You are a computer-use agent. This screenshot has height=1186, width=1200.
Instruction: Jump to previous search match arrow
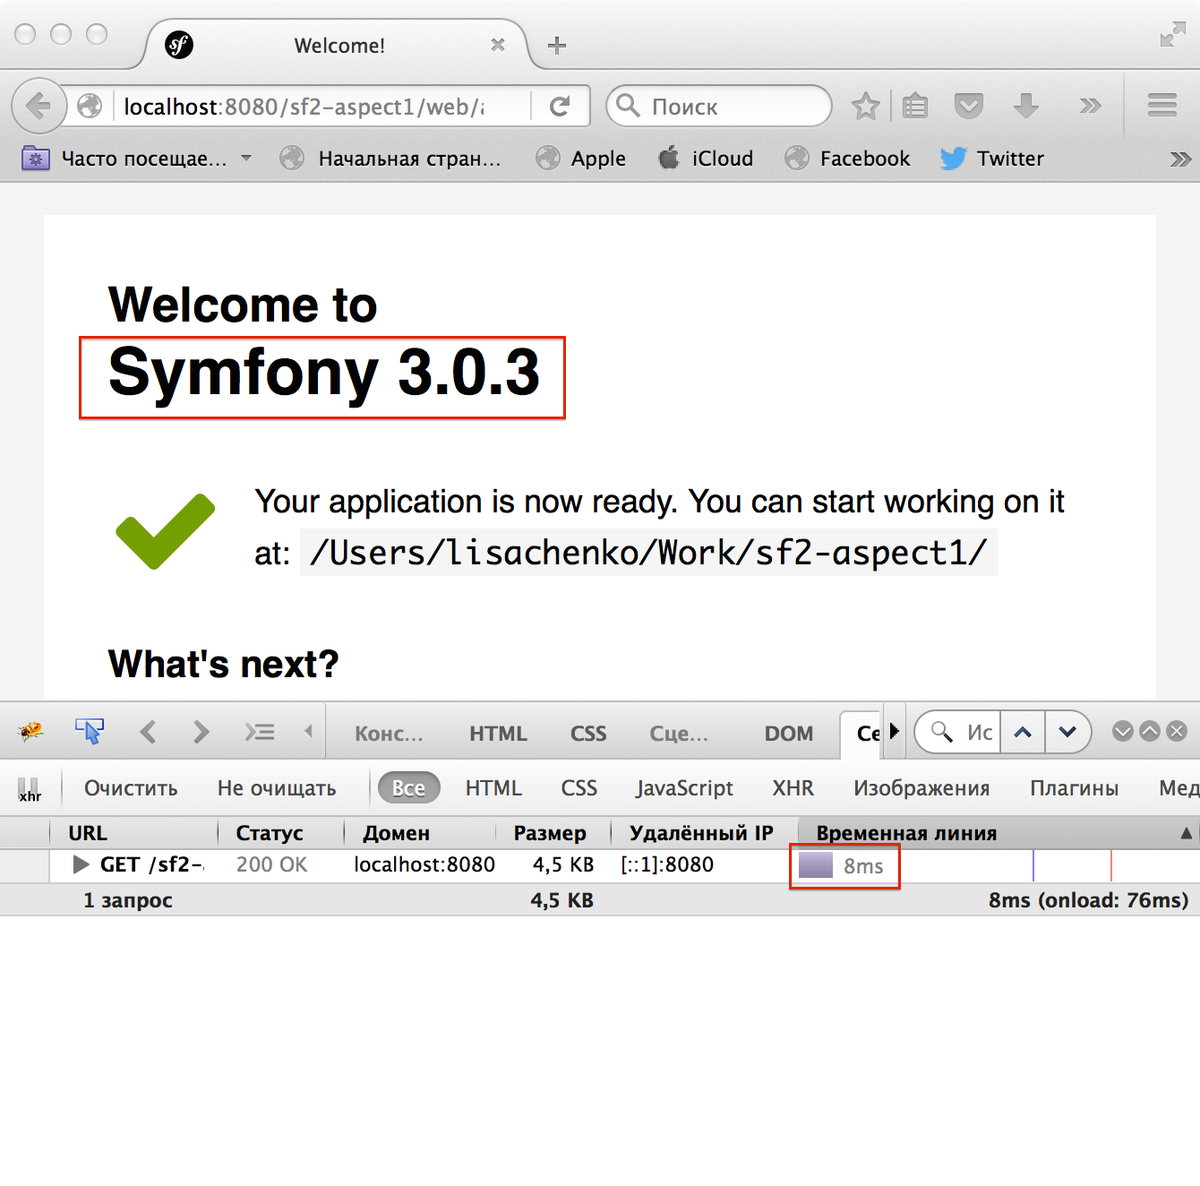click(x=1023, y=732)
